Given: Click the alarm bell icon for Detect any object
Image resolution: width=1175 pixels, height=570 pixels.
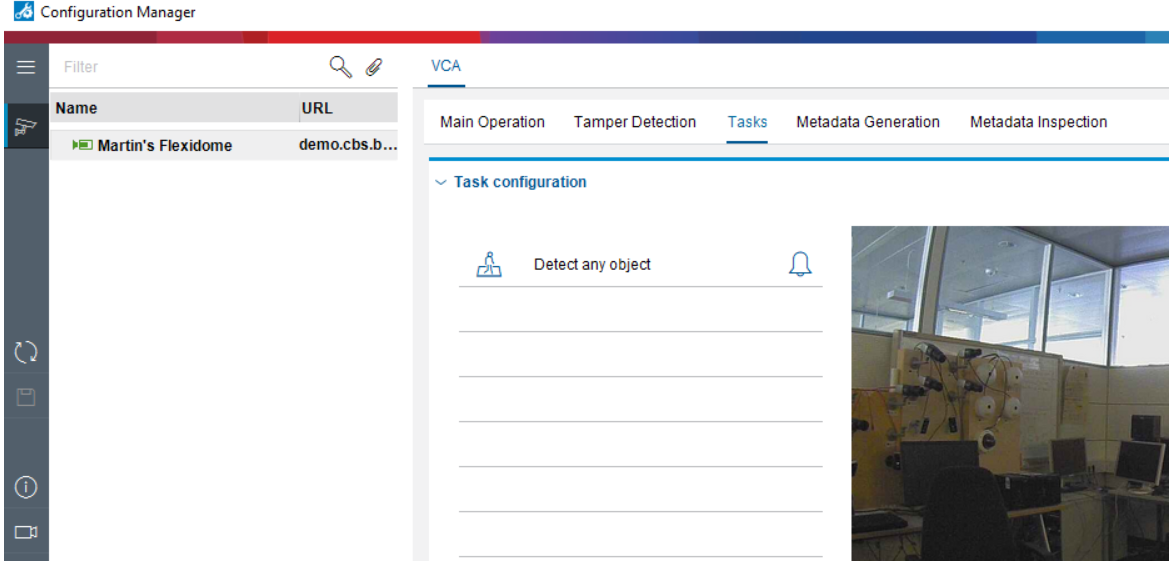Looking at the screenshot, I should pos(800,264).
